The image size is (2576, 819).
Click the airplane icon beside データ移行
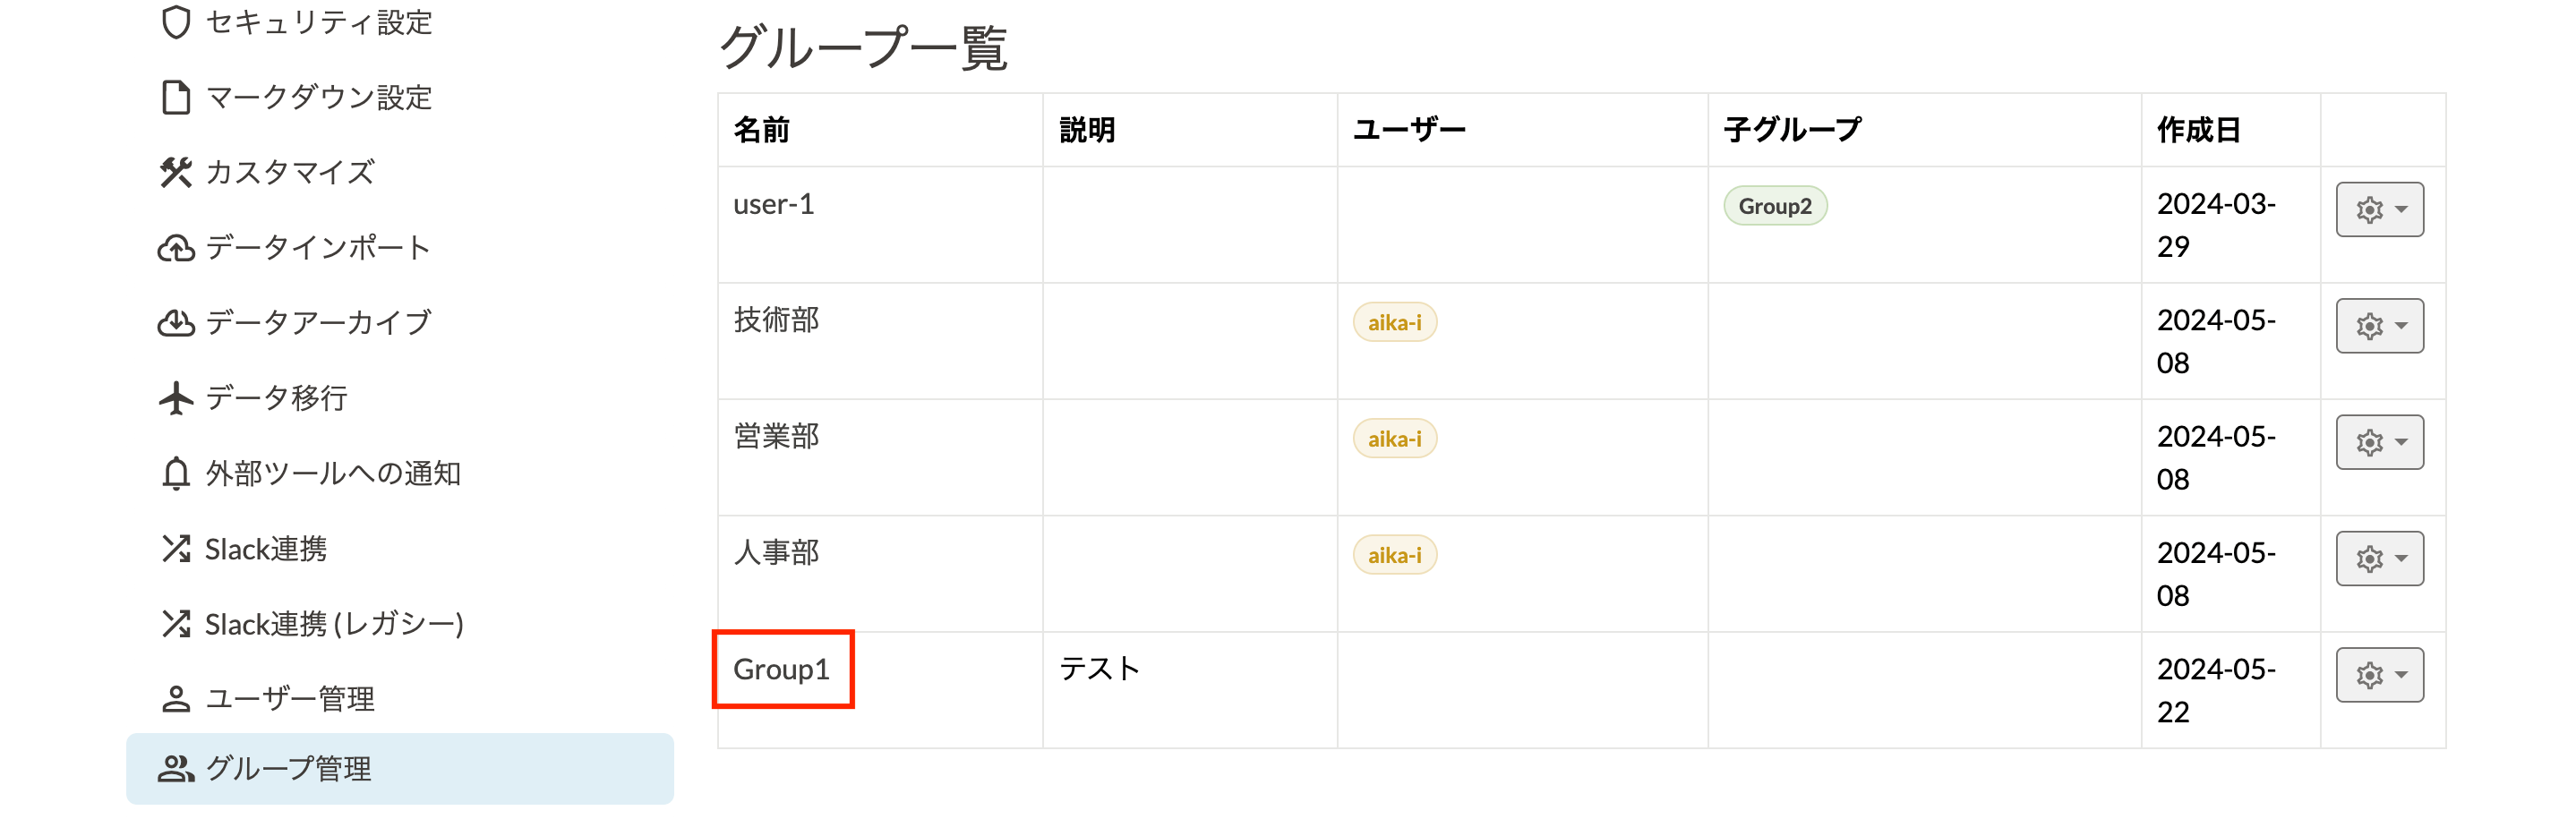point(176,398)
